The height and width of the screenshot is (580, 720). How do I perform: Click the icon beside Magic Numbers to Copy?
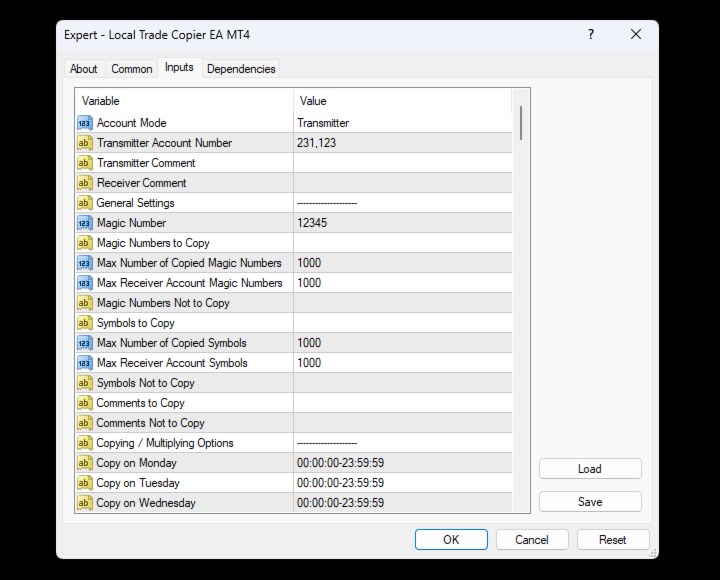click(84, 243)
